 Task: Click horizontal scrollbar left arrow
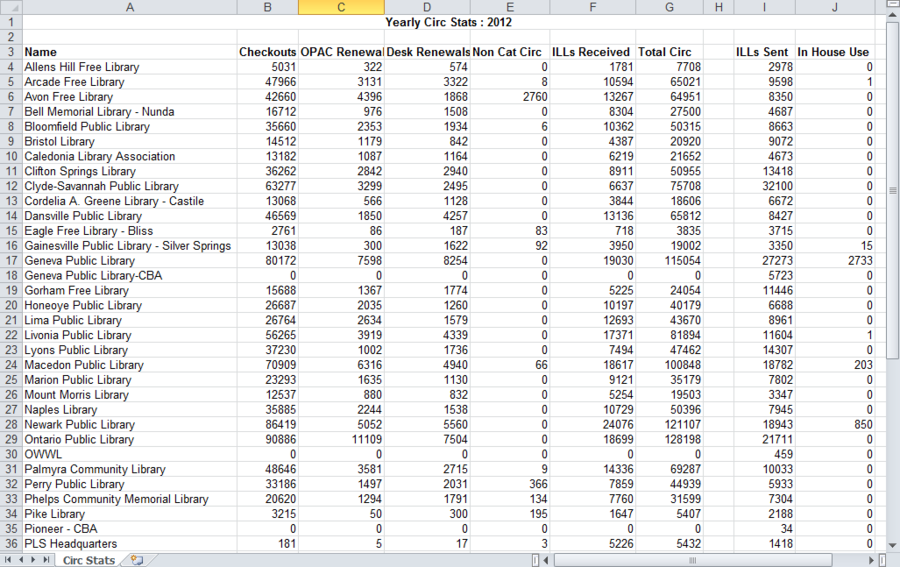click(x=546, y=560)
